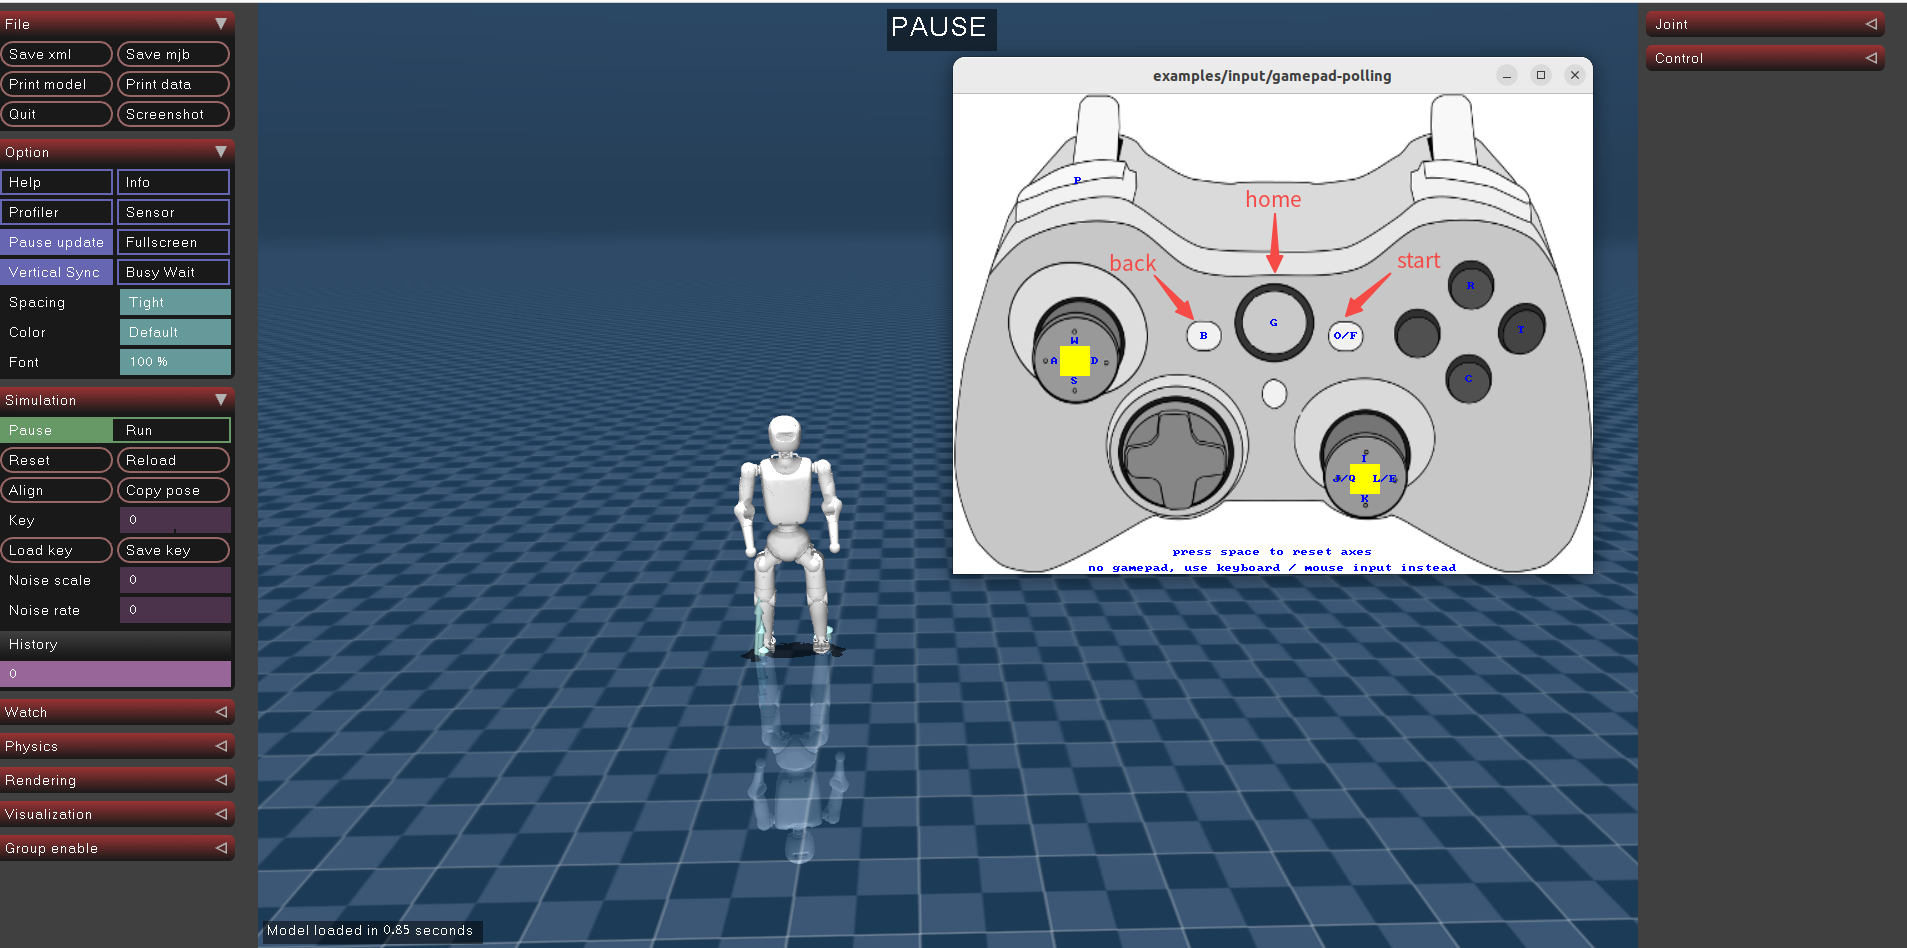Click the gamepad back button labeled B

pos(1203,335)
